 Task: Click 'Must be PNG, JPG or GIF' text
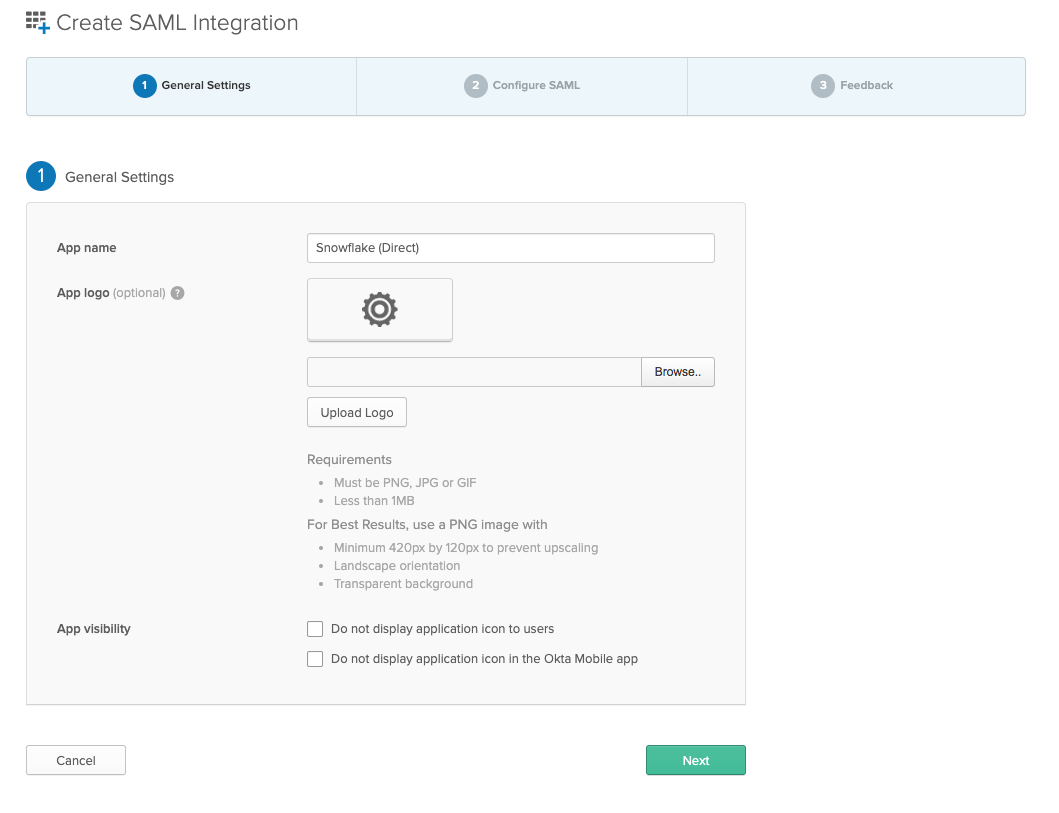tap(405, 483)
